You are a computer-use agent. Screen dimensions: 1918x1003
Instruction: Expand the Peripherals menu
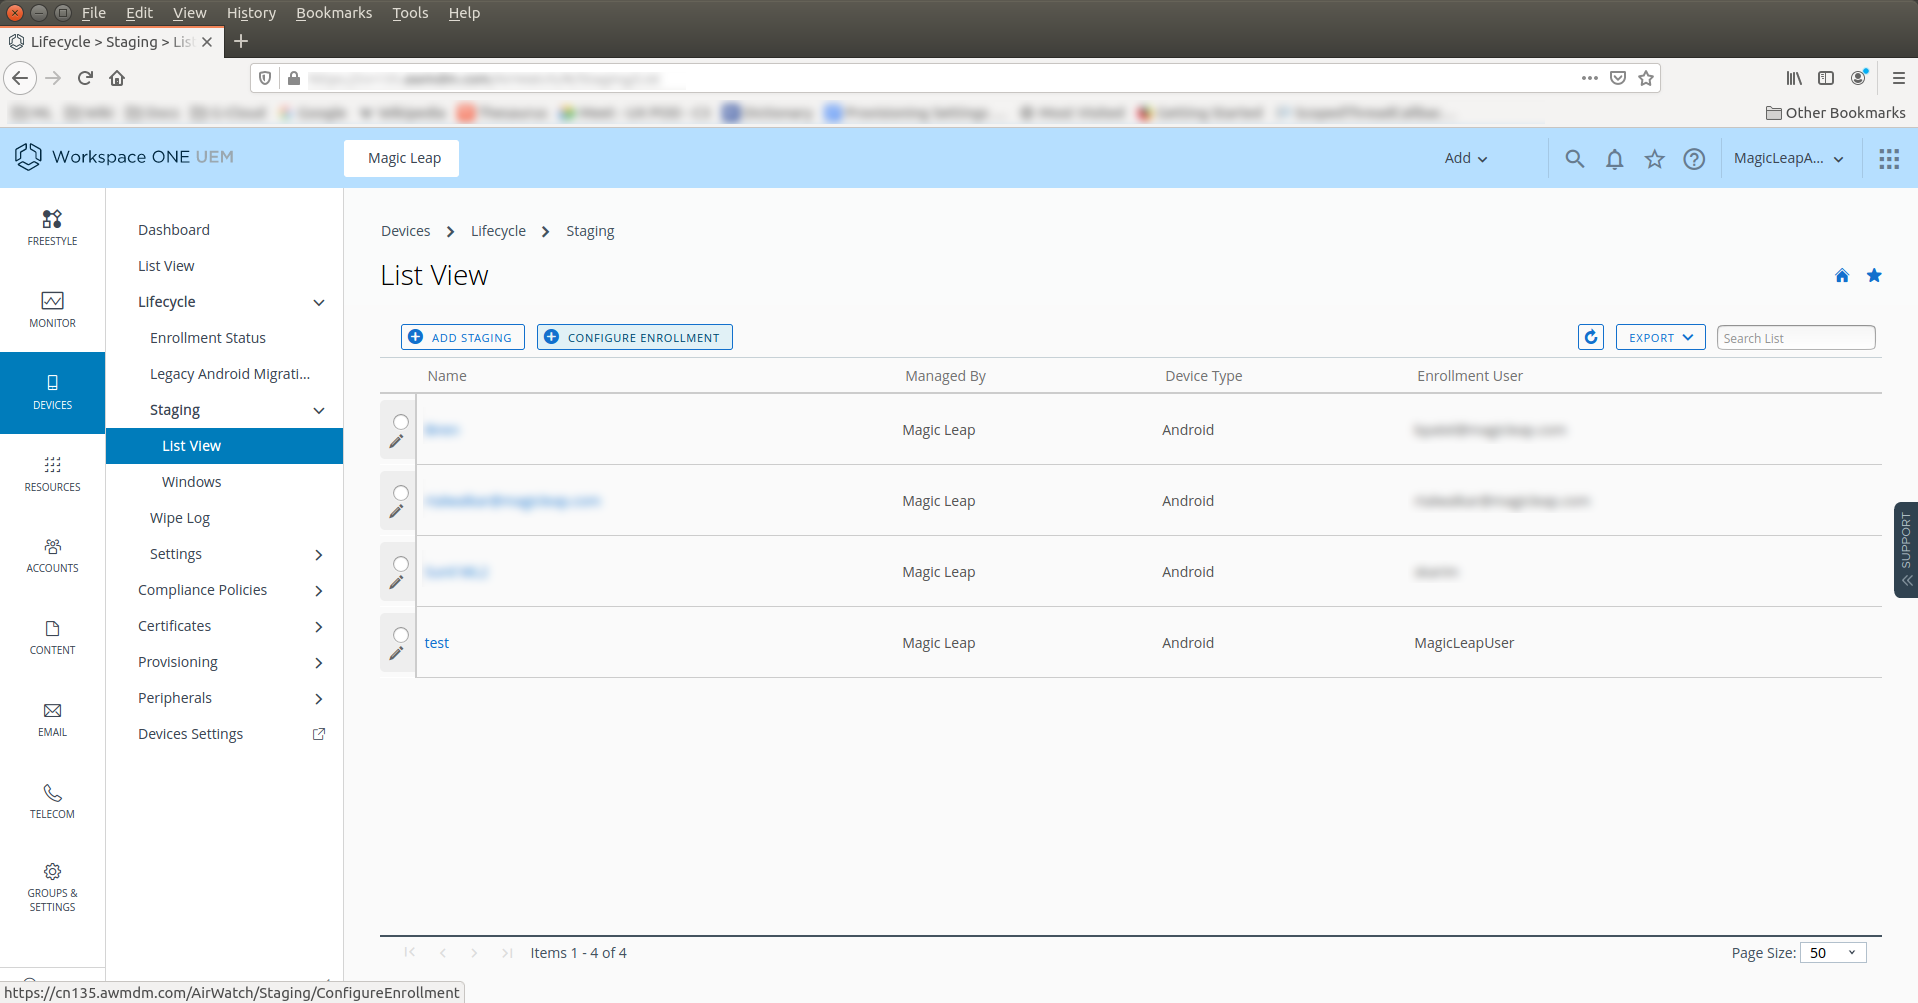(x=319, y=698)
